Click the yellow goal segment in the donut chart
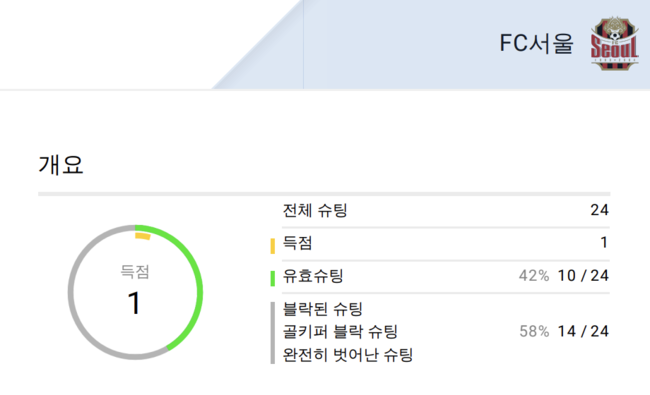 (143, 236)
